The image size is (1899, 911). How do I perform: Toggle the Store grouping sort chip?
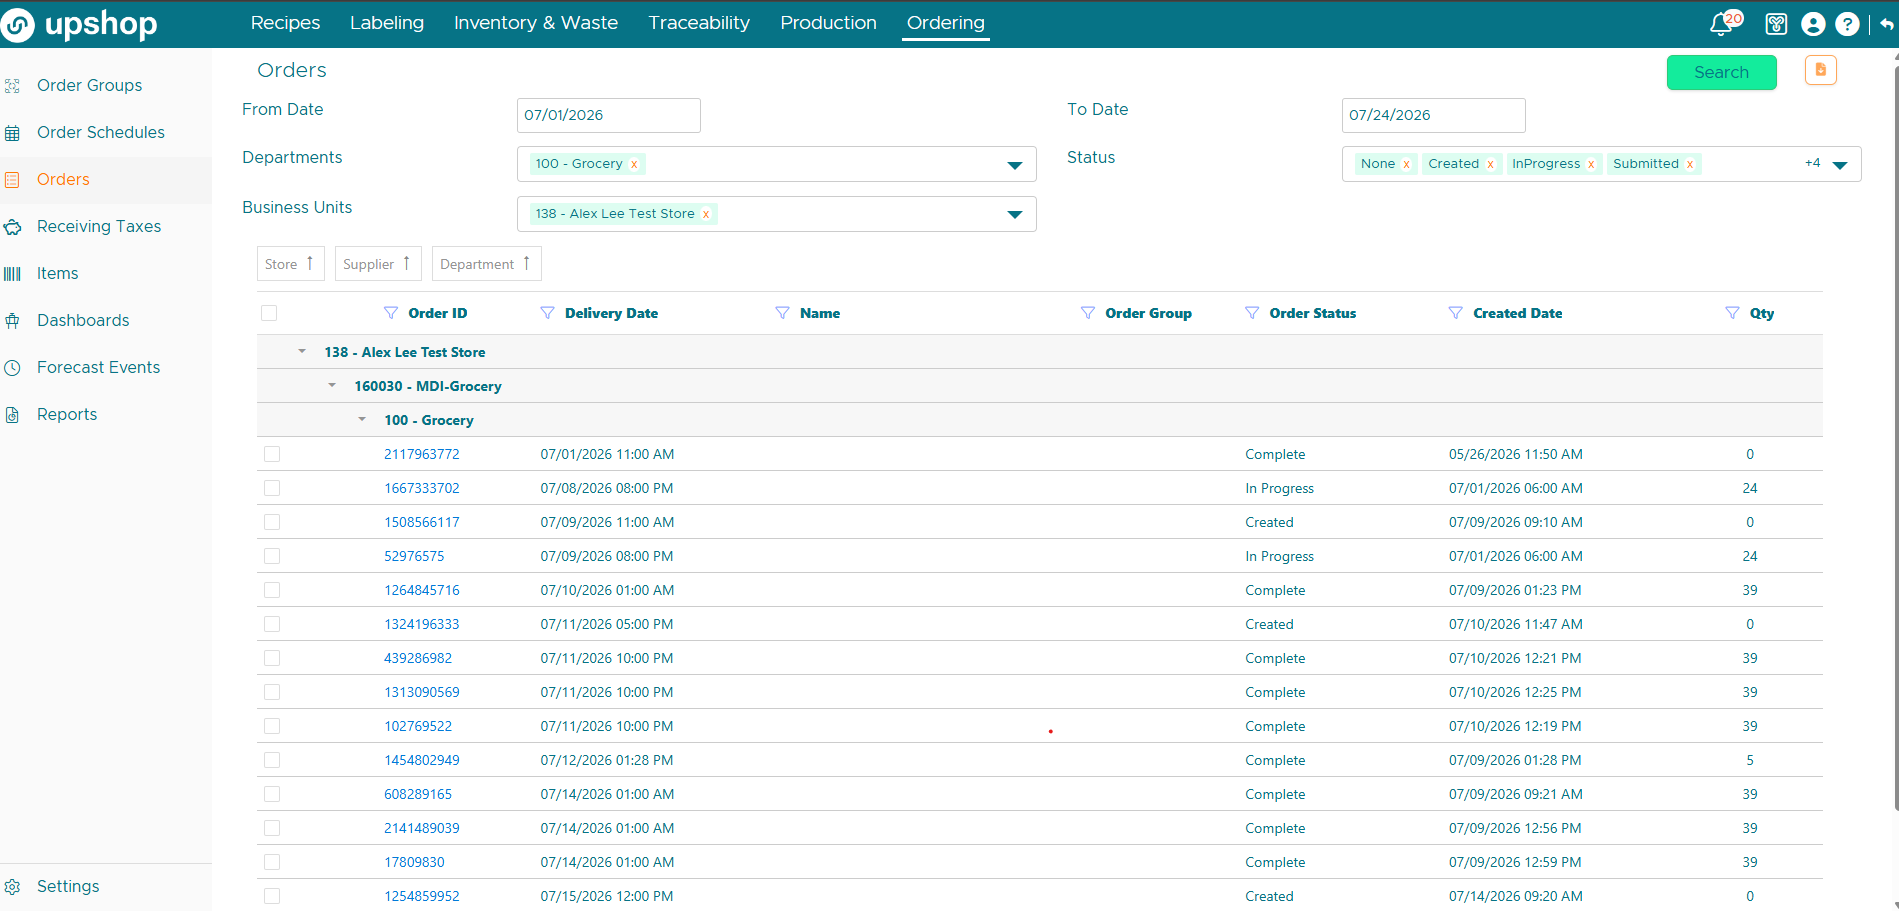tap(291, 264)
